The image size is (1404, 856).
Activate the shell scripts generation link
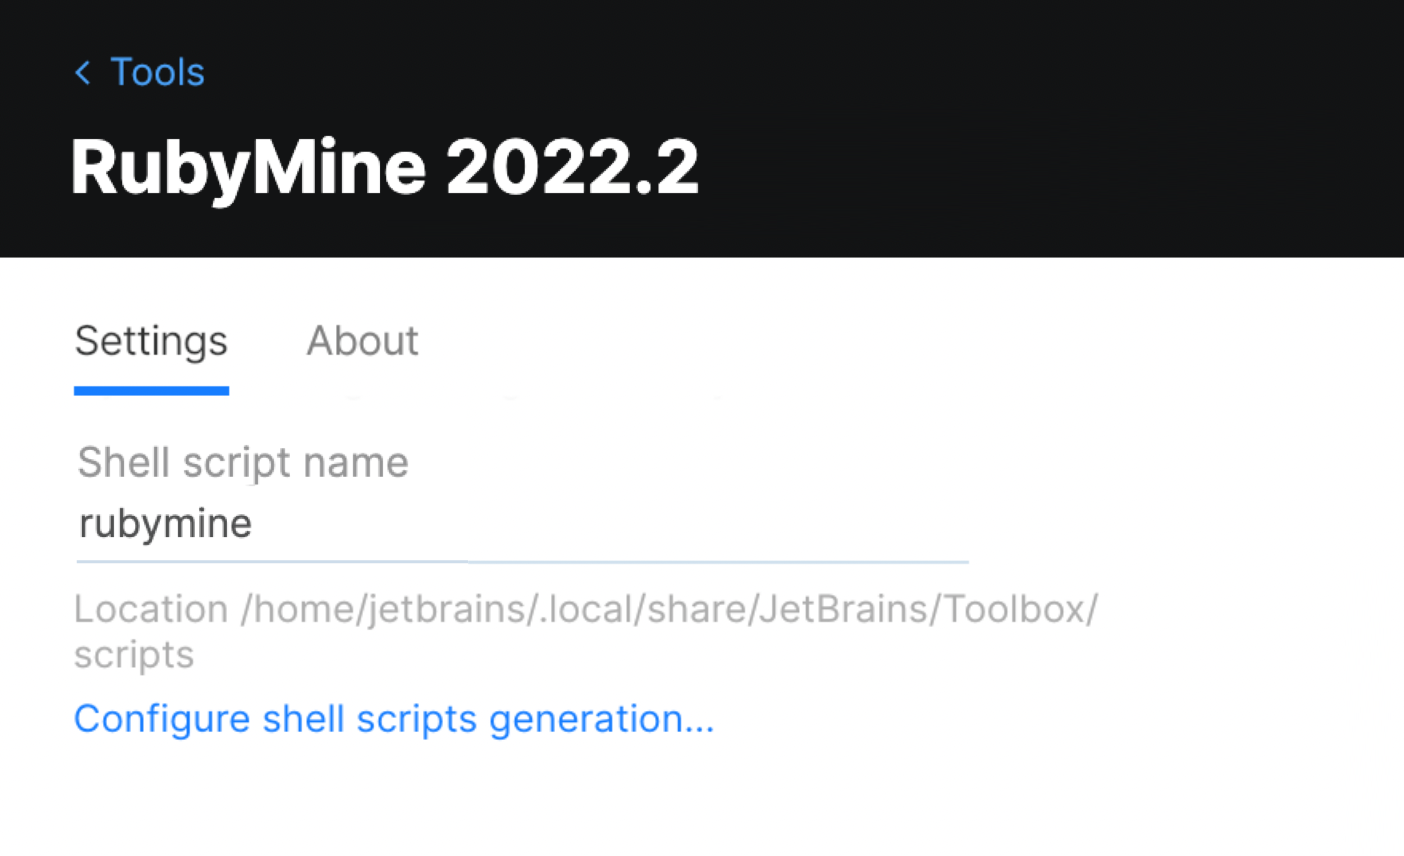pyautogui.click(x=394, y=719)
